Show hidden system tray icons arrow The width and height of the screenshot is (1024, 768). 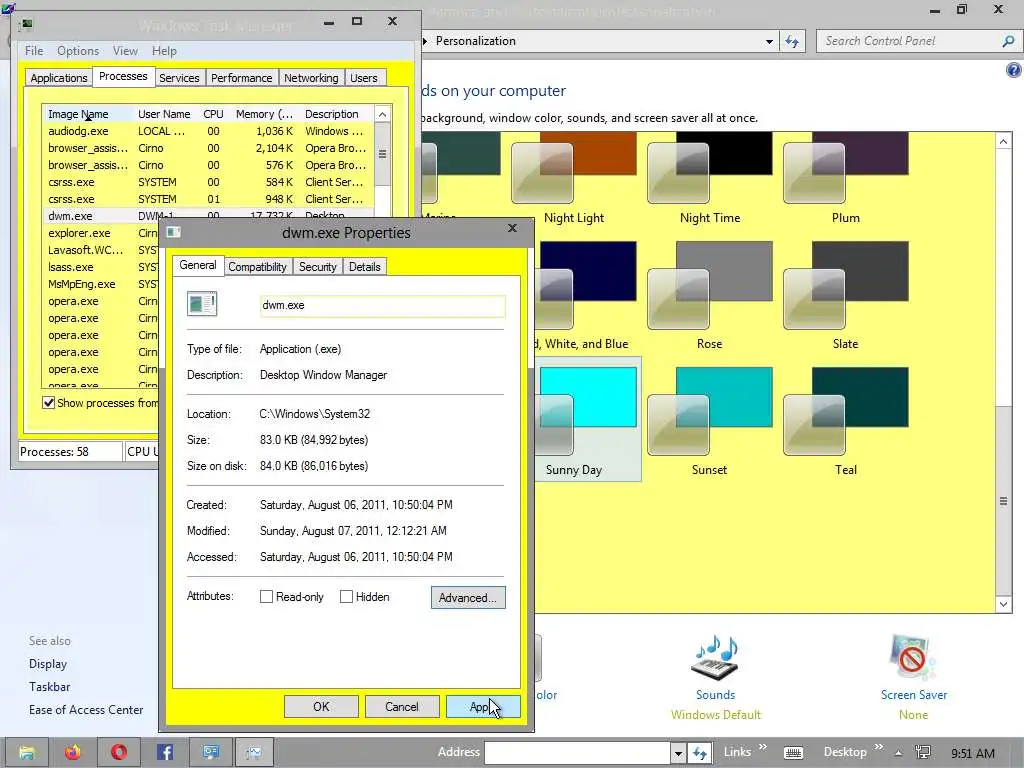coord(899,753)
